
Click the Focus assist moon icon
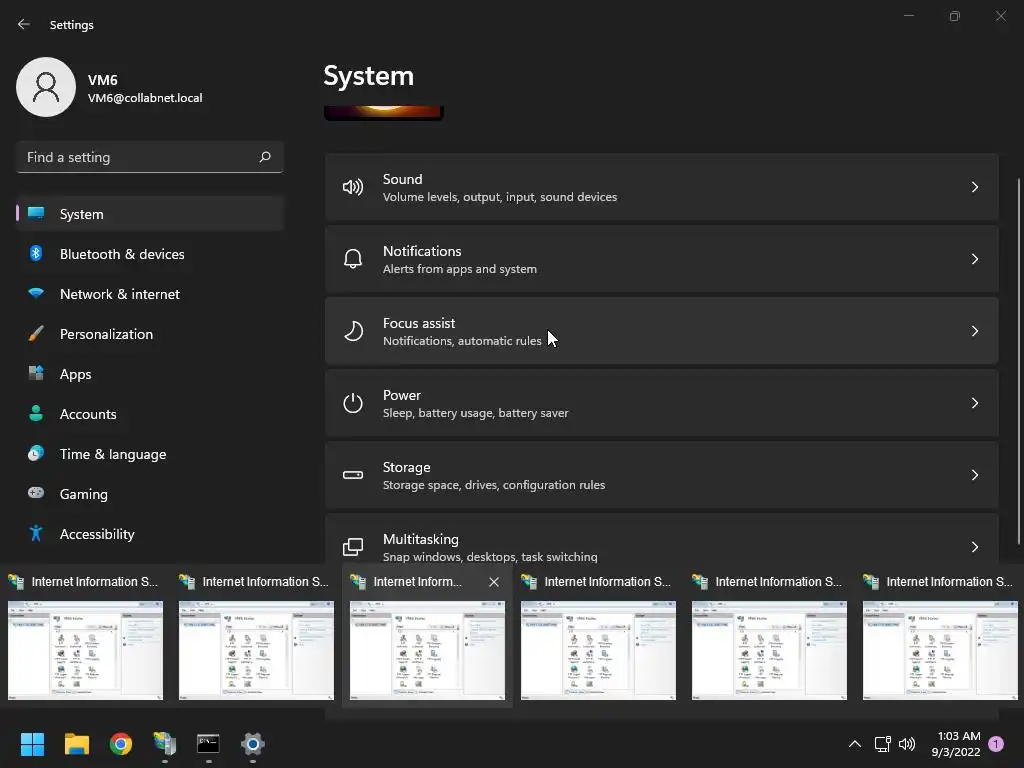[x=353, y=331]
